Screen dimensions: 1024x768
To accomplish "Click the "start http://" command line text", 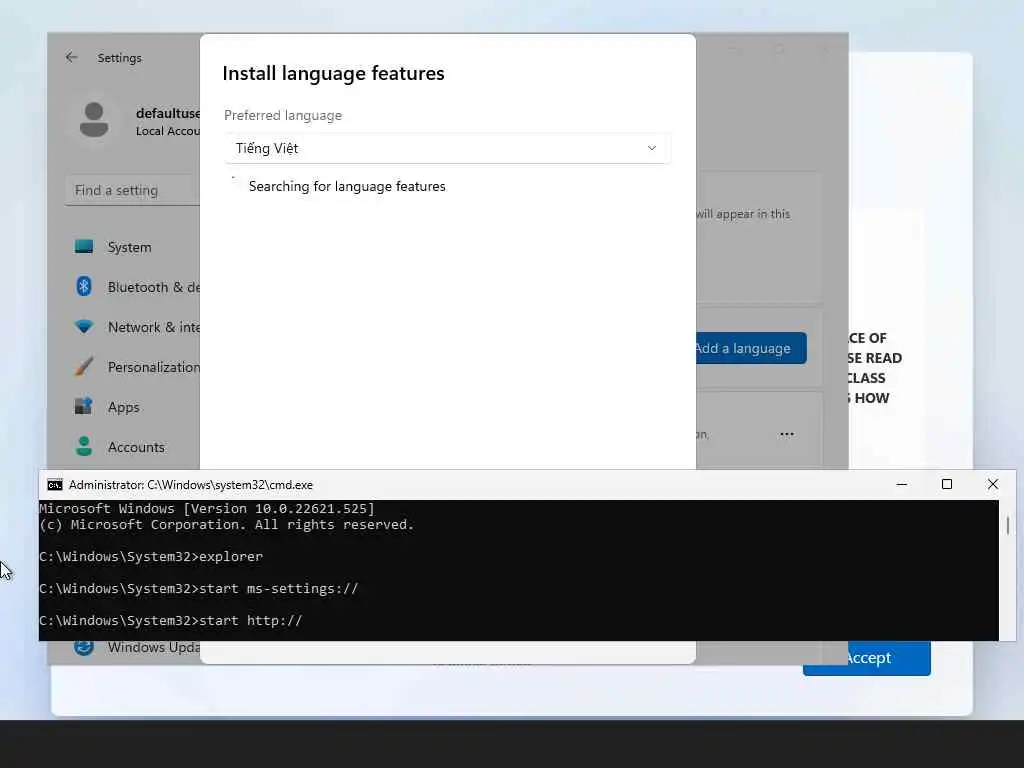I will click(x=251, y=620).
